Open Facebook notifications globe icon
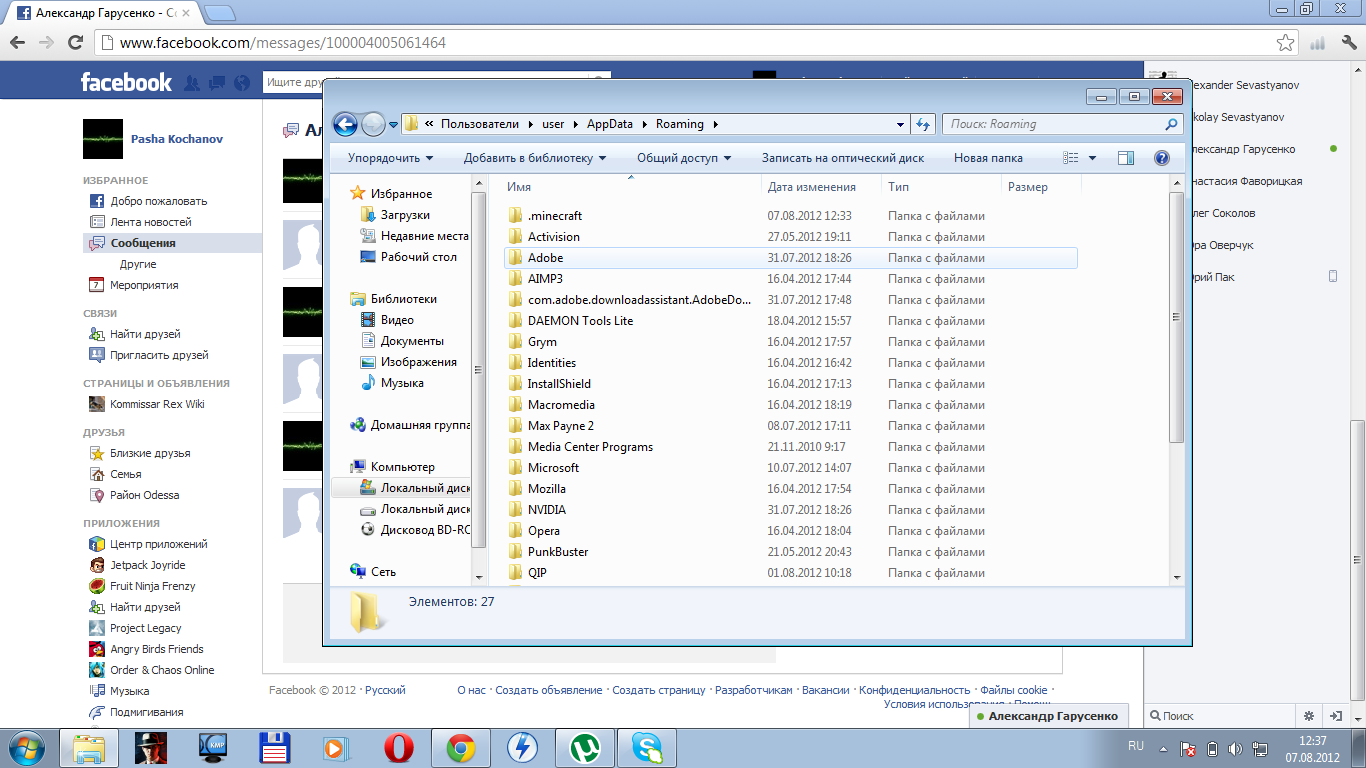This screenshot has width=1366, height=768. coord(242,83)
